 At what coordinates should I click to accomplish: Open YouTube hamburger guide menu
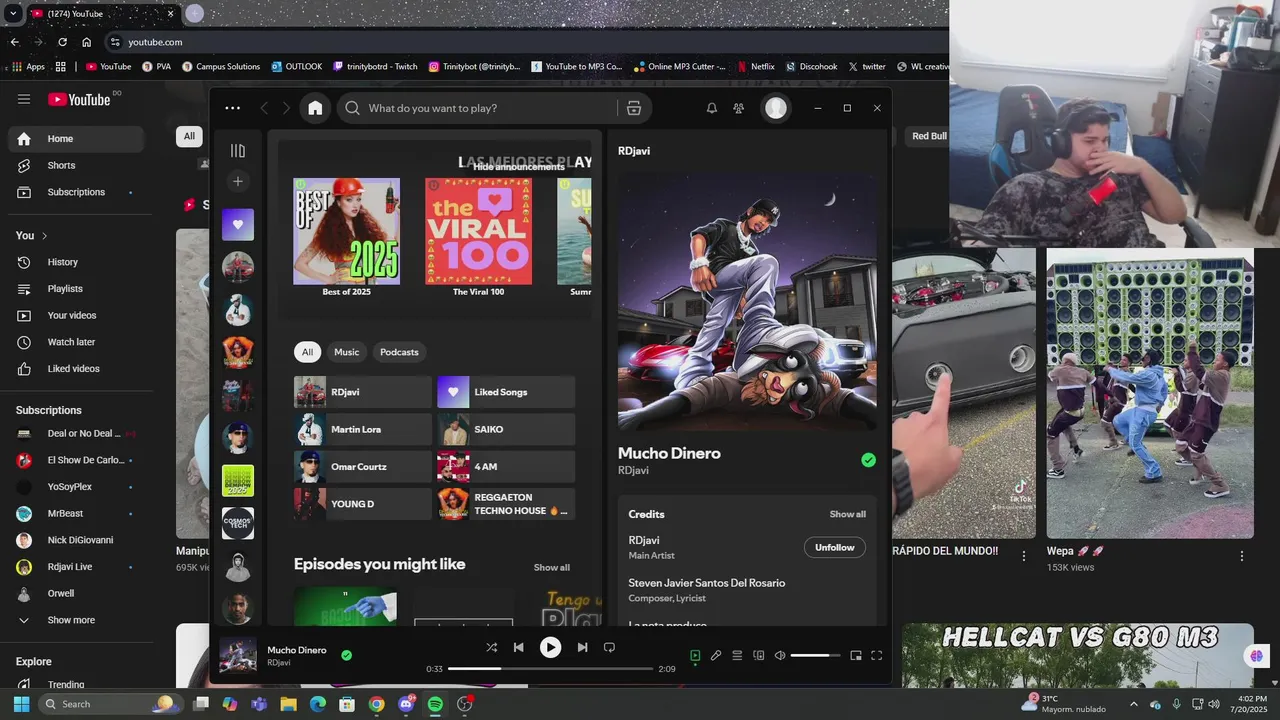[x=24, y=99]
